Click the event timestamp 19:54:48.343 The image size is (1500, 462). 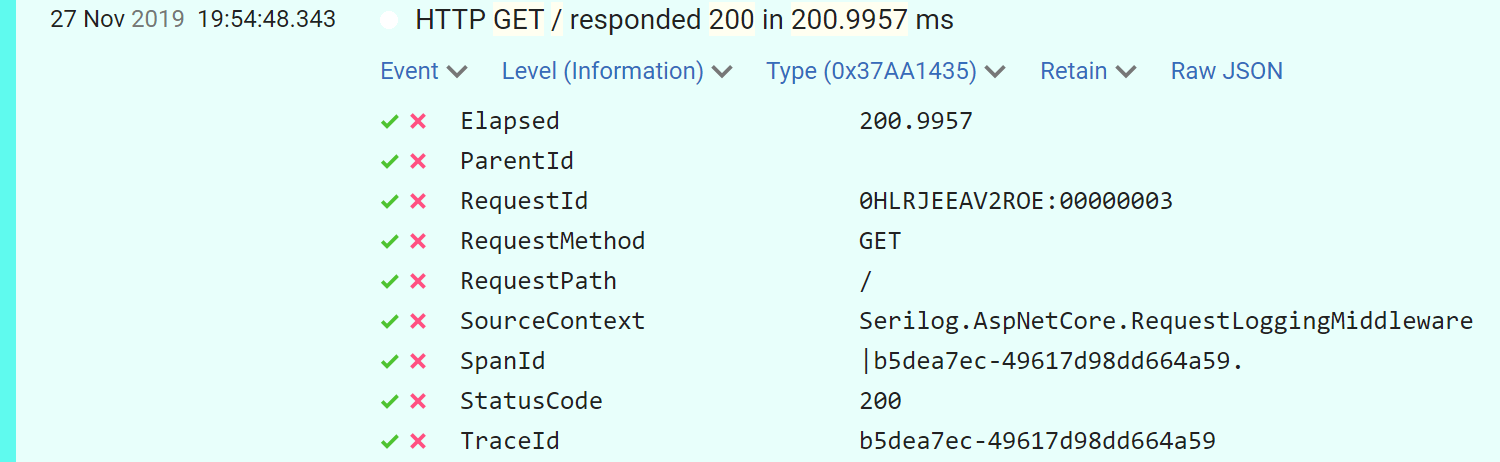tap(267, 20)
